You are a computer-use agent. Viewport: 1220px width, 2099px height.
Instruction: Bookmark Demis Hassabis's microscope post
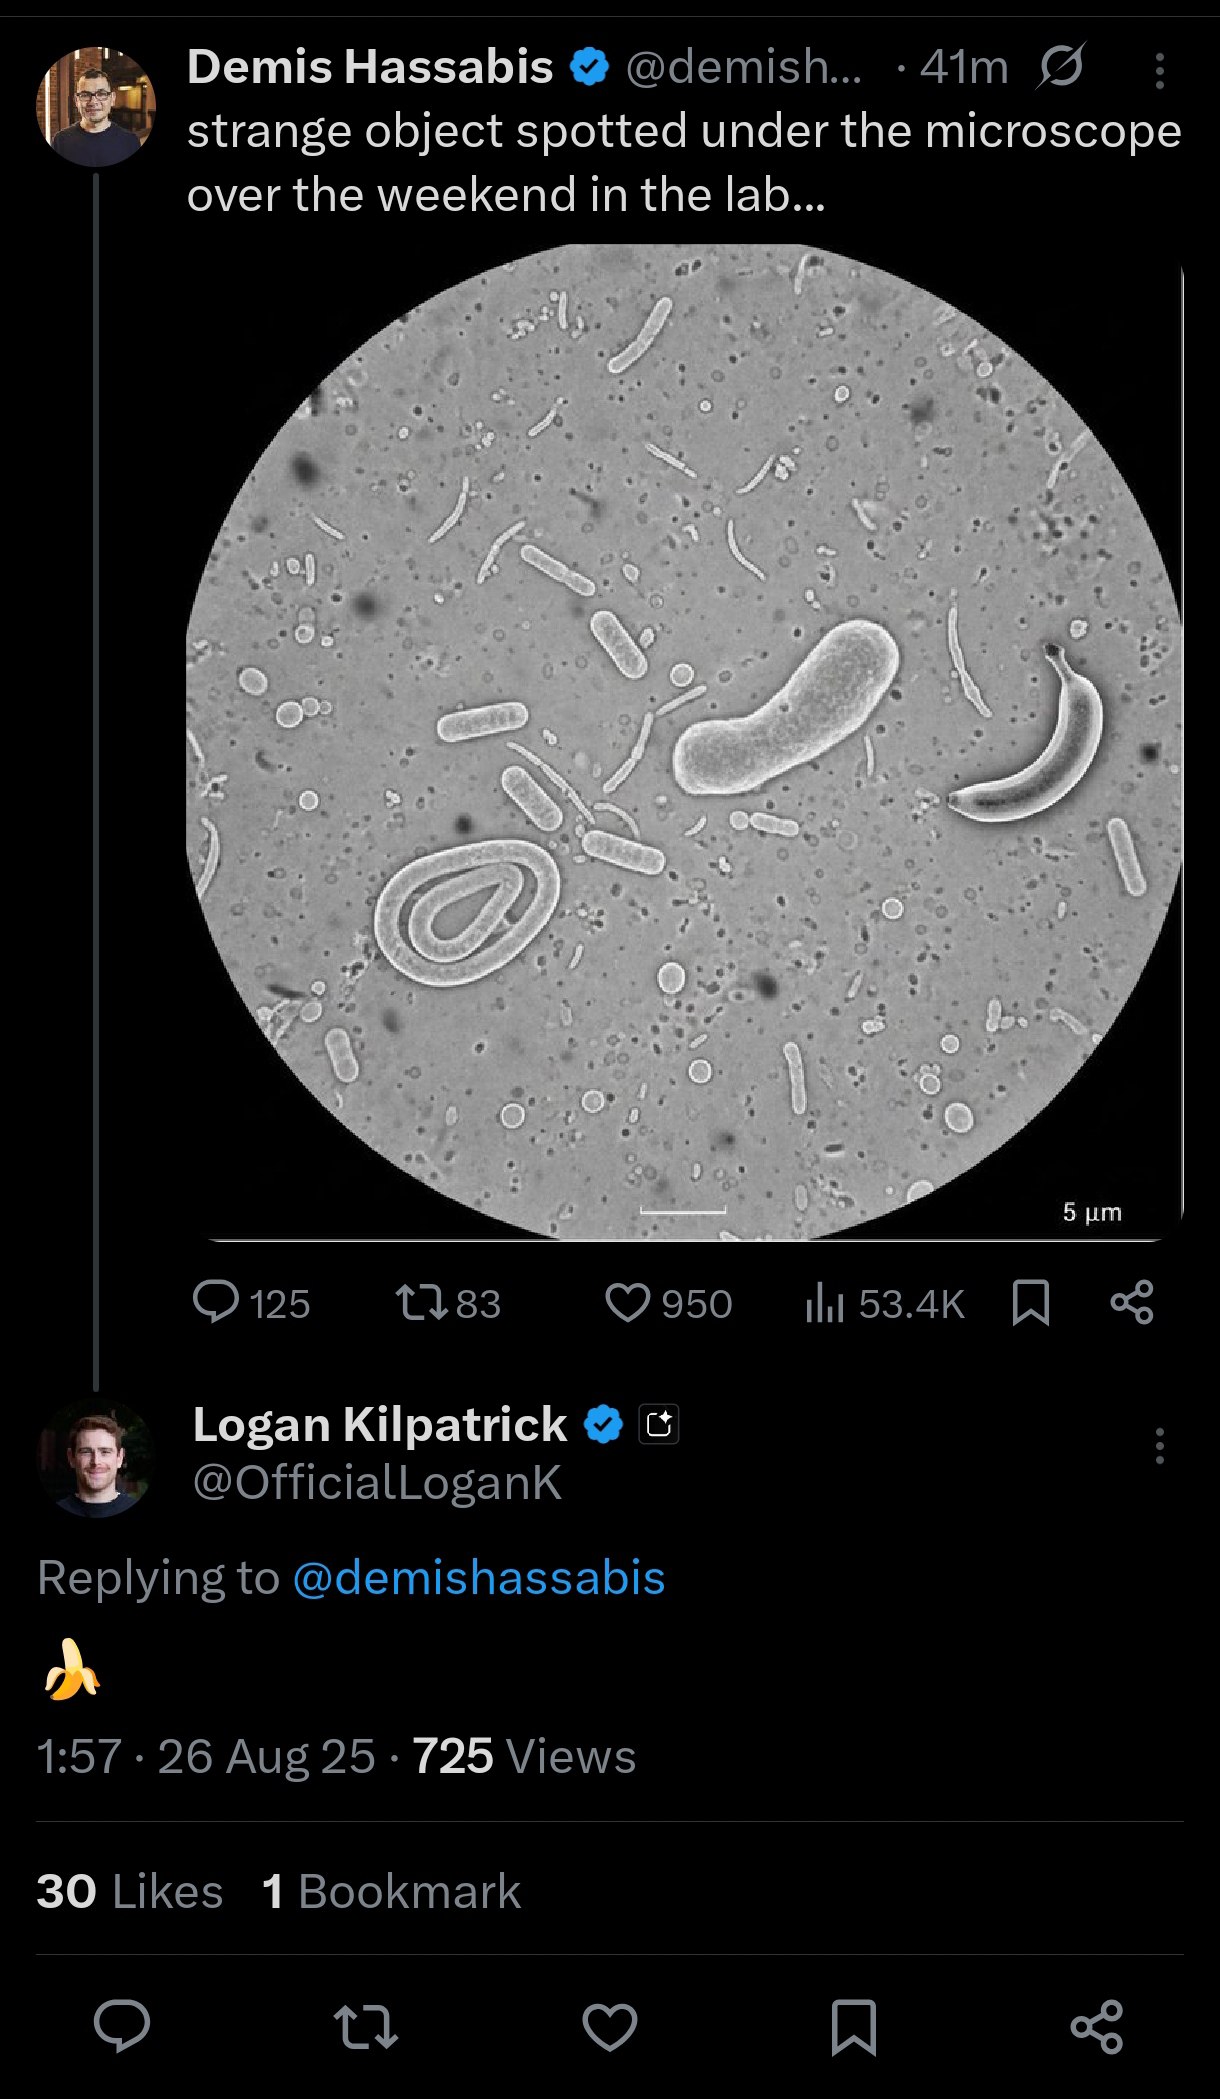click(x=1030, y=1302)
